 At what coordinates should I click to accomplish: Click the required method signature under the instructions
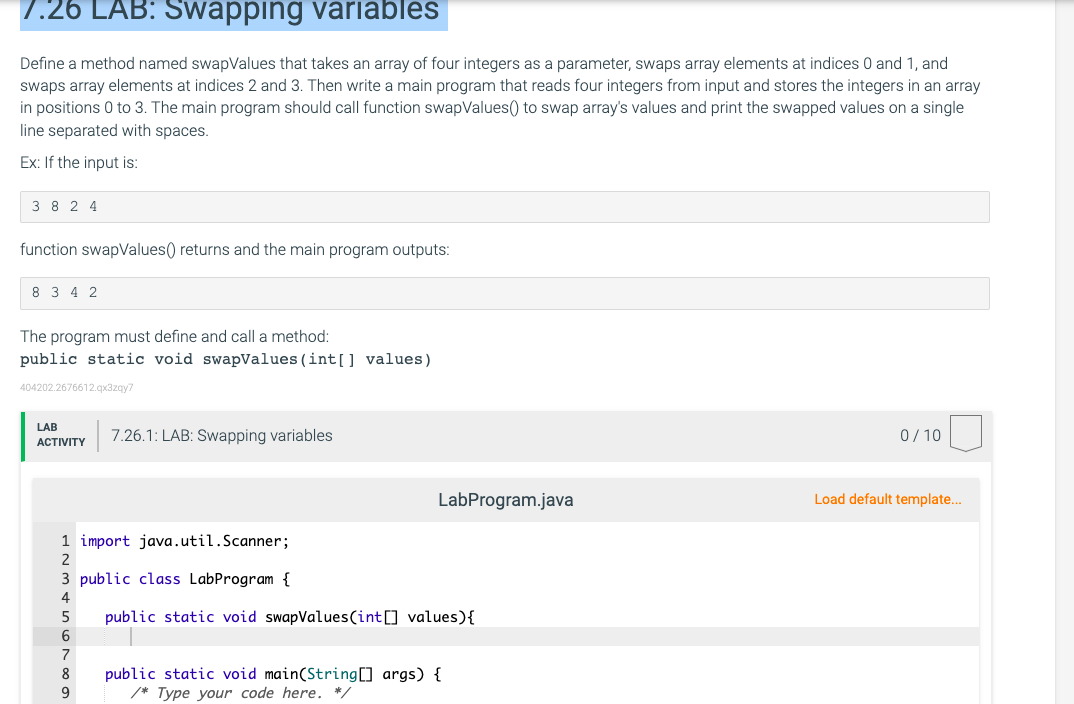226,359
